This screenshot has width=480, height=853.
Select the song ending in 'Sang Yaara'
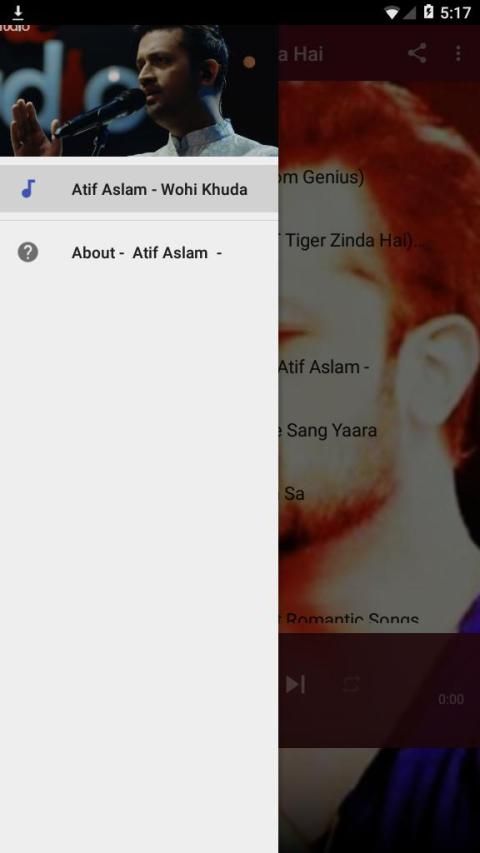(x=379, y=430)
